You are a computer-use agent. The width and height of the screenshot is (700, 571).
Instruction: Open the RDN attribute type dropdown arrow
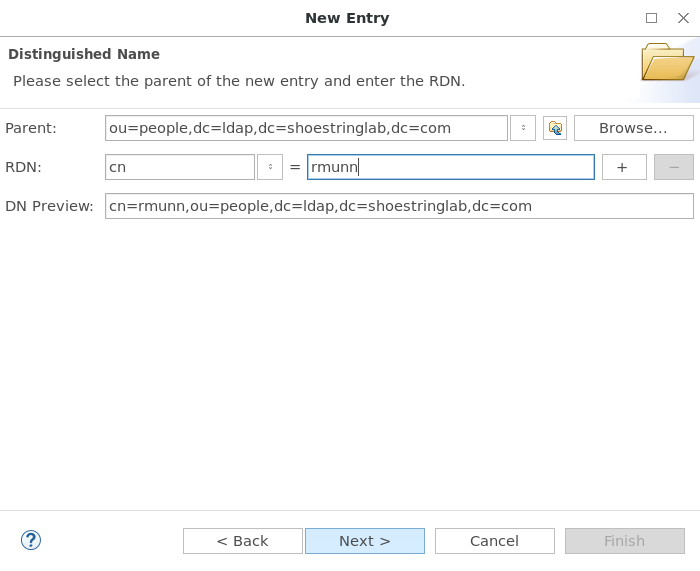pos(270,167)
